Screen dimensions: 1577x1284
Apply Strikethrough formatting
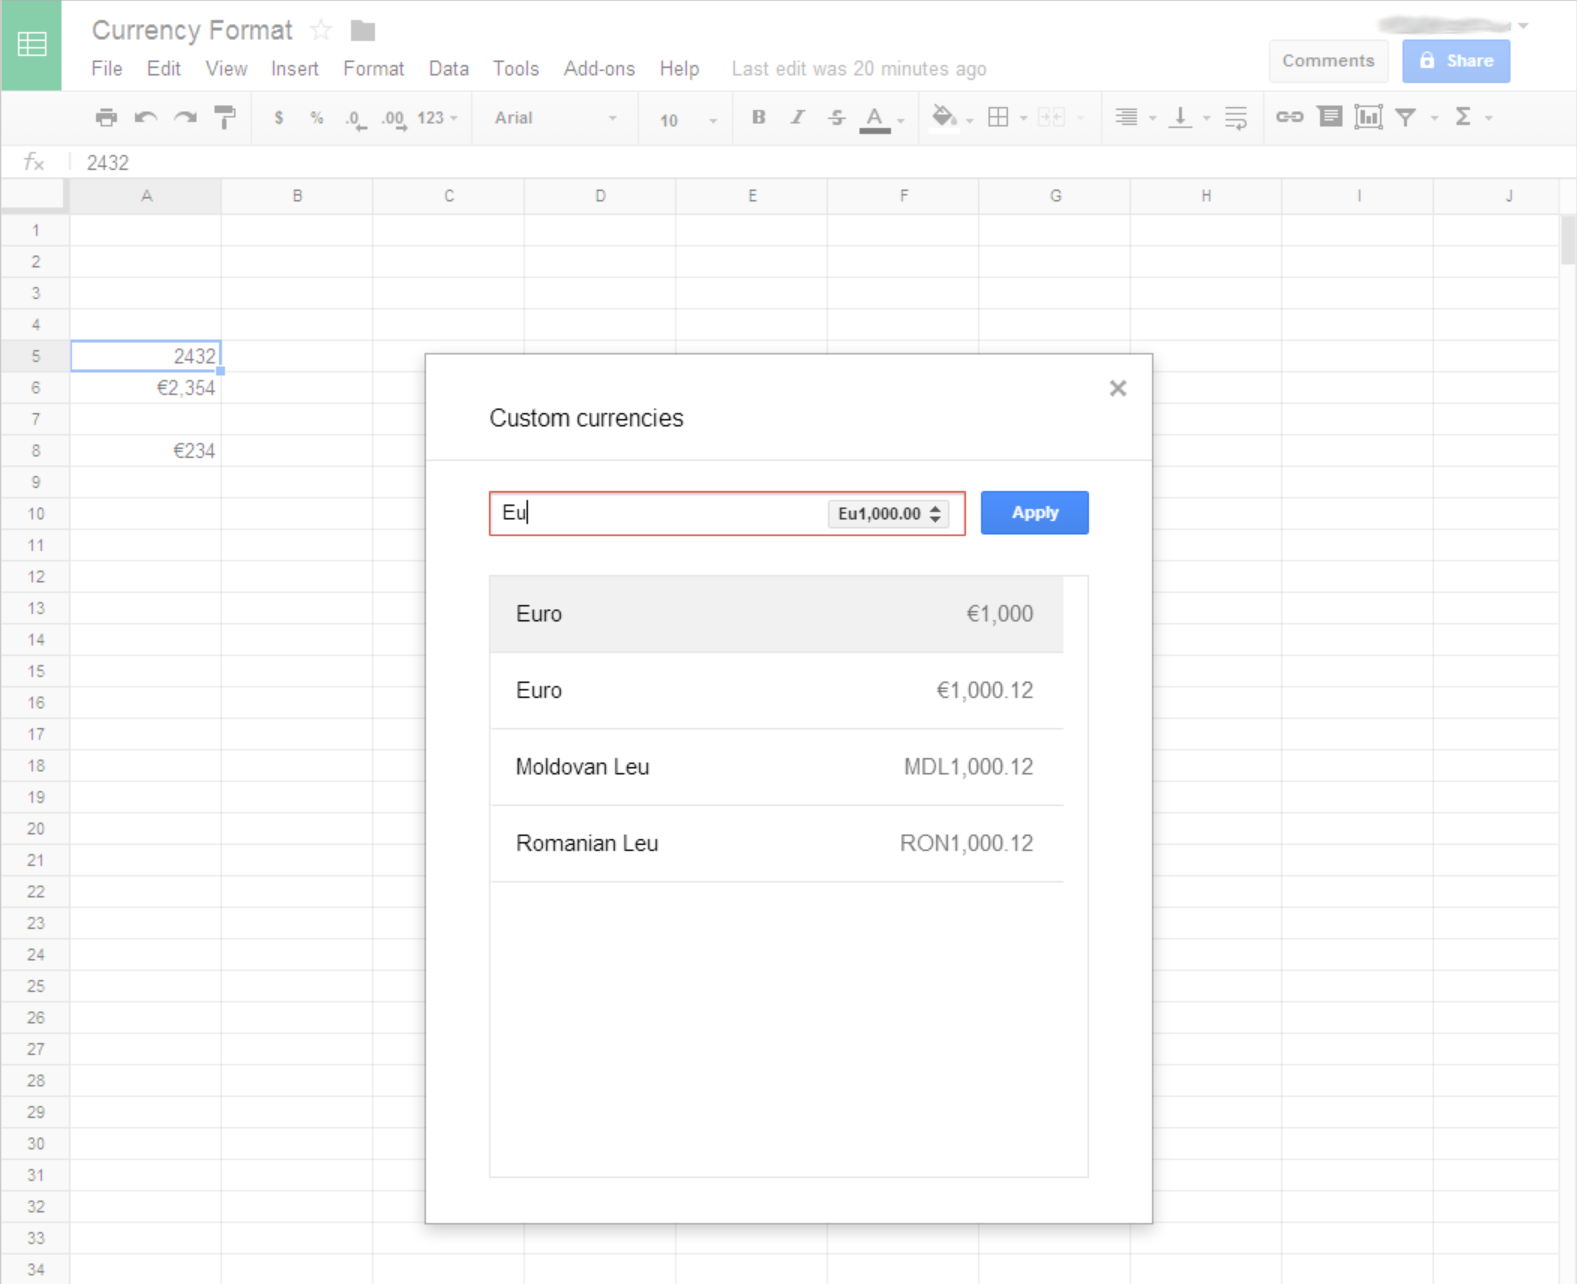(x=836, y=118)
